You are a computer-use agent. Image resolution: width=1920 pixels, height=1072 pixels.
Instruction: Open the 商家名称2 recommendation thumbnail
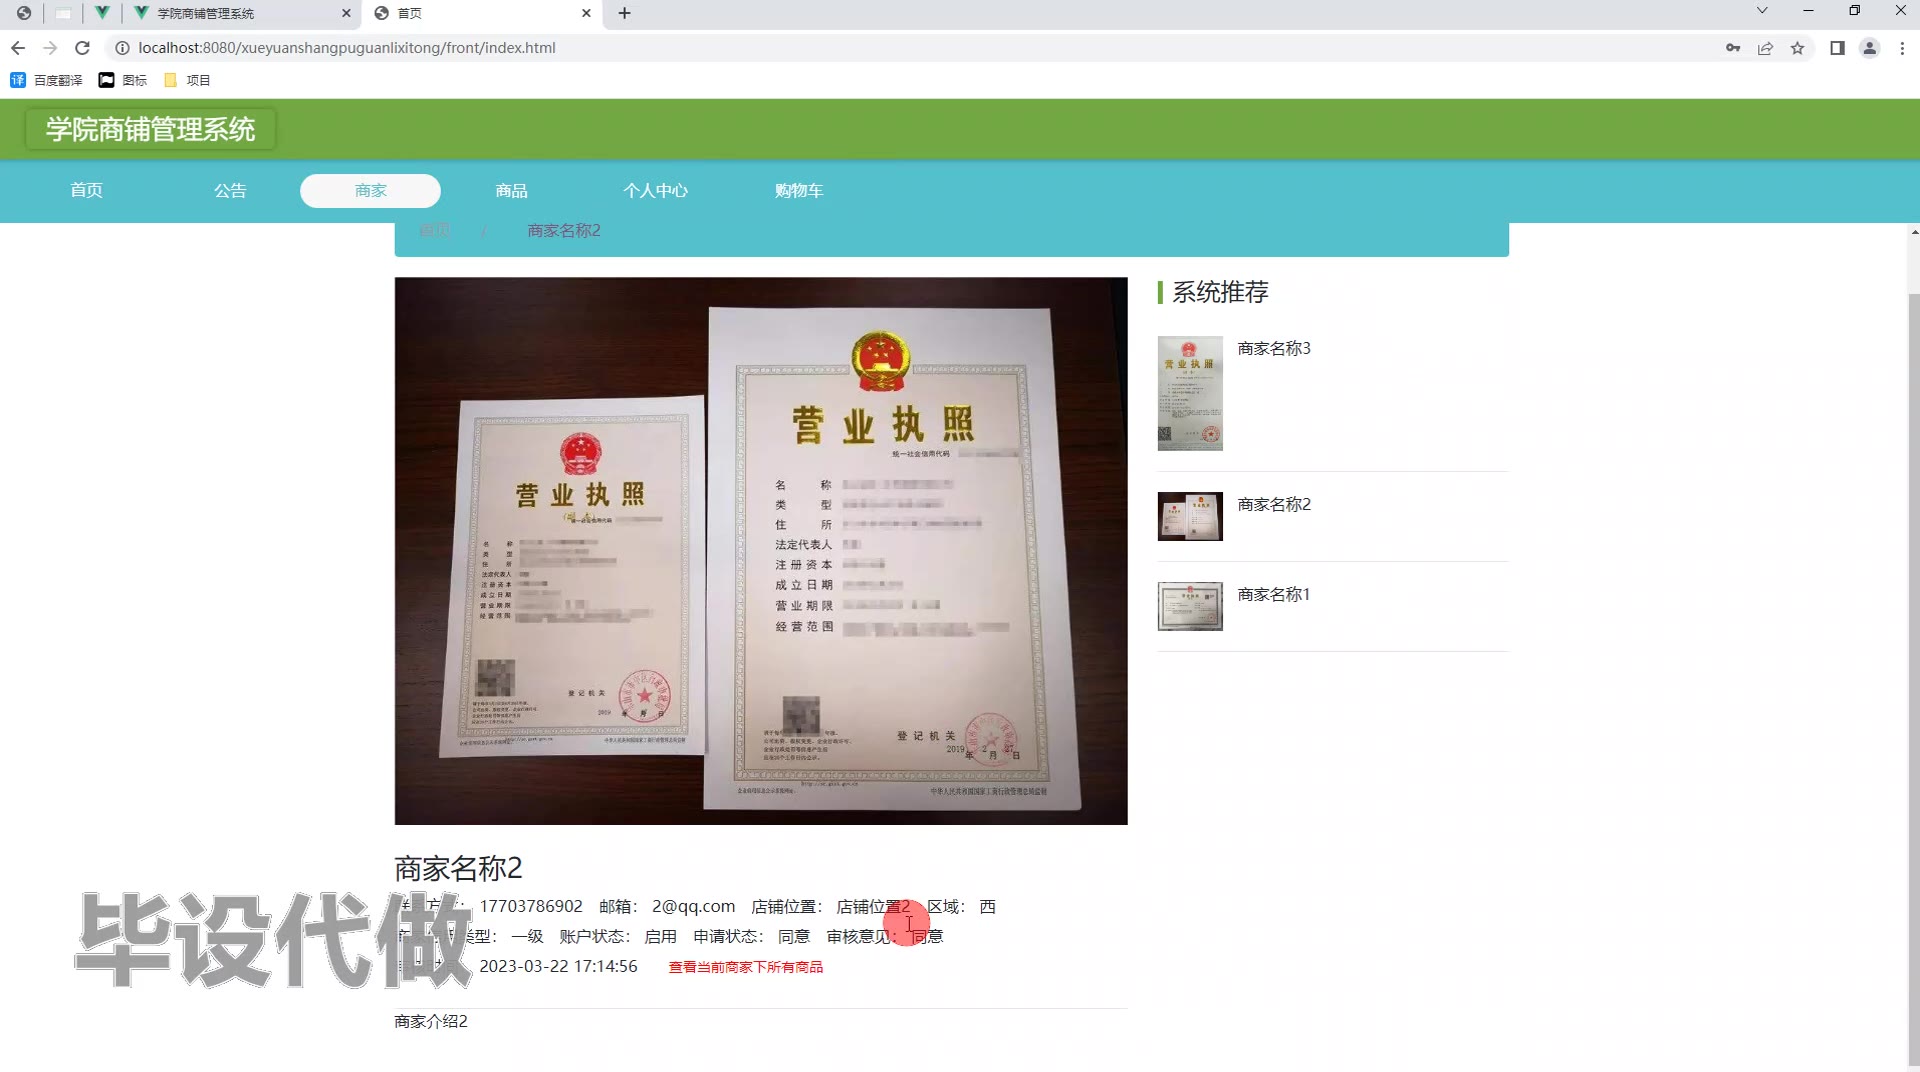(1190, 516)
